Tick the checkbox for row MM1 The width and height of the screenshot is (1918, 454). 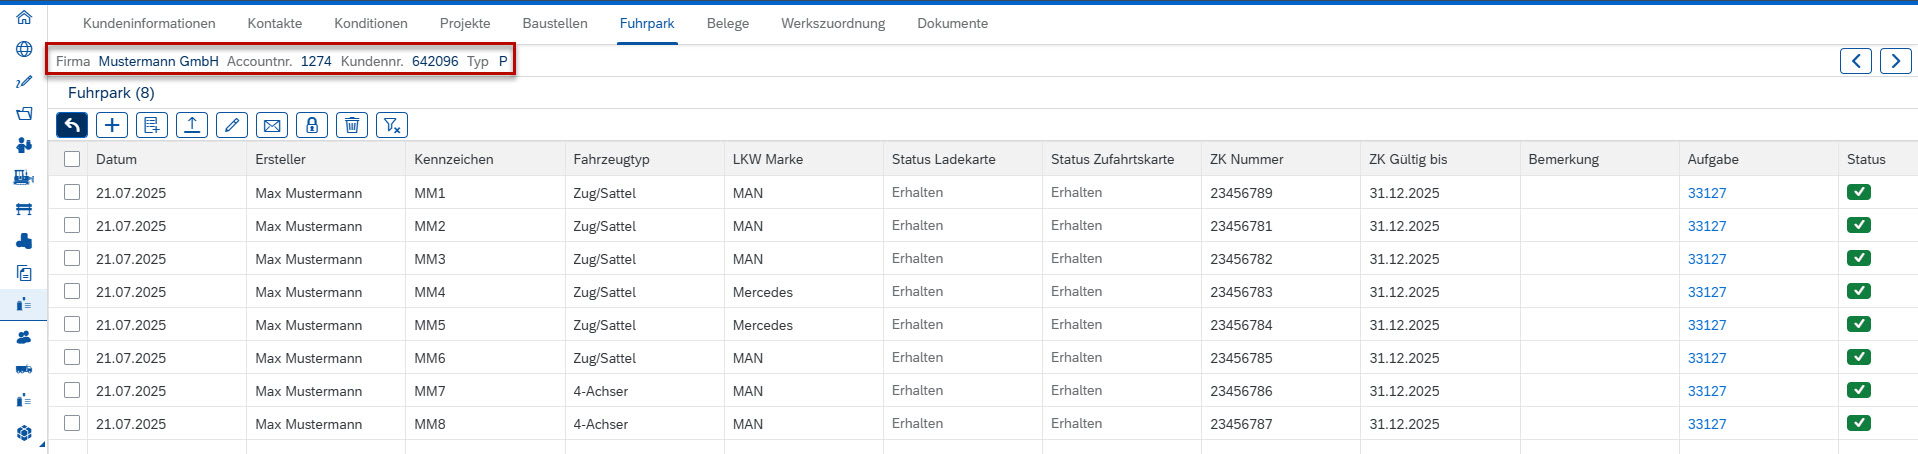point(72,192)
